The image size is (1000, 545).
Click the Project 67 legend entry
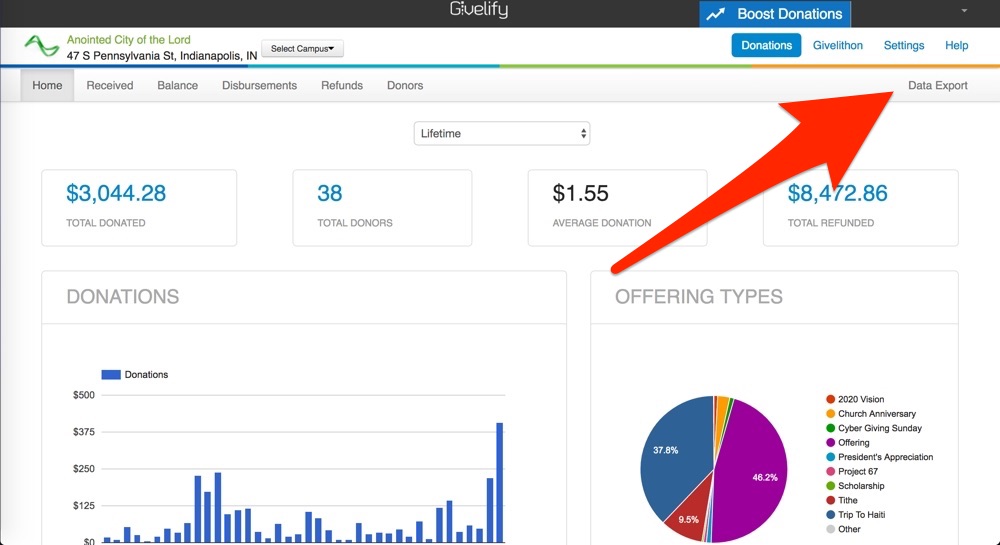click(x=852, y=472)
